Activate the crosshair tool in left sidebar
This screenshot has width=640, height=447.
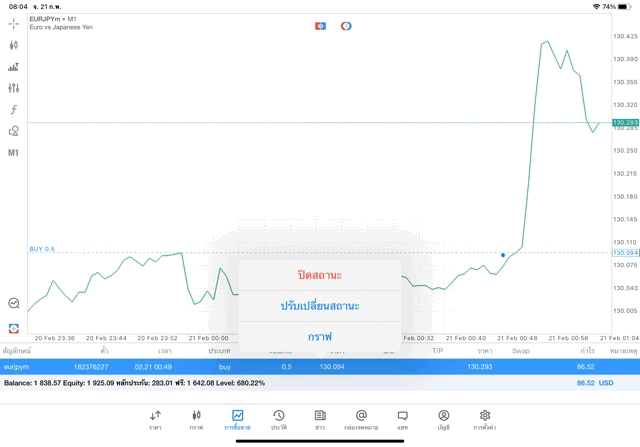click(14, 23)
